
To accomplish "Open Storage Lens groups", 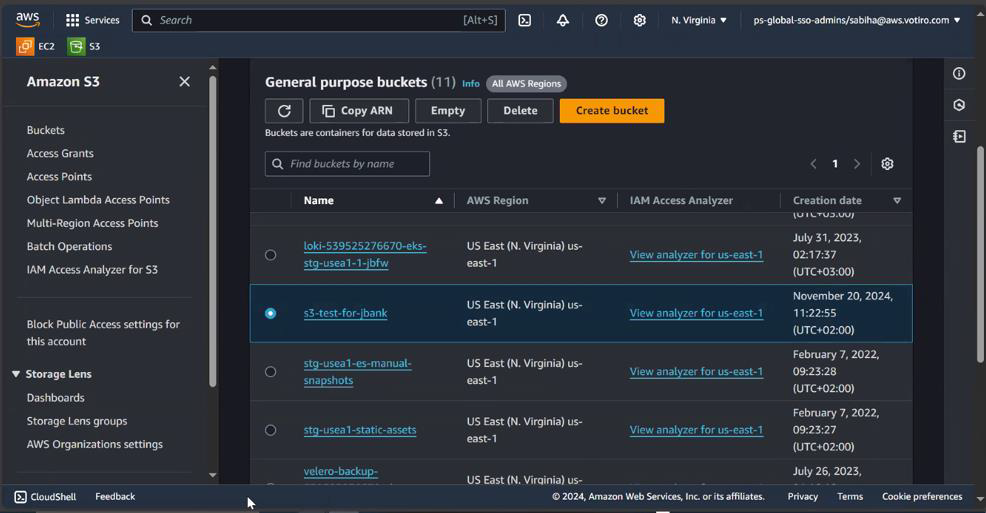I will click(x=77, y=421).
